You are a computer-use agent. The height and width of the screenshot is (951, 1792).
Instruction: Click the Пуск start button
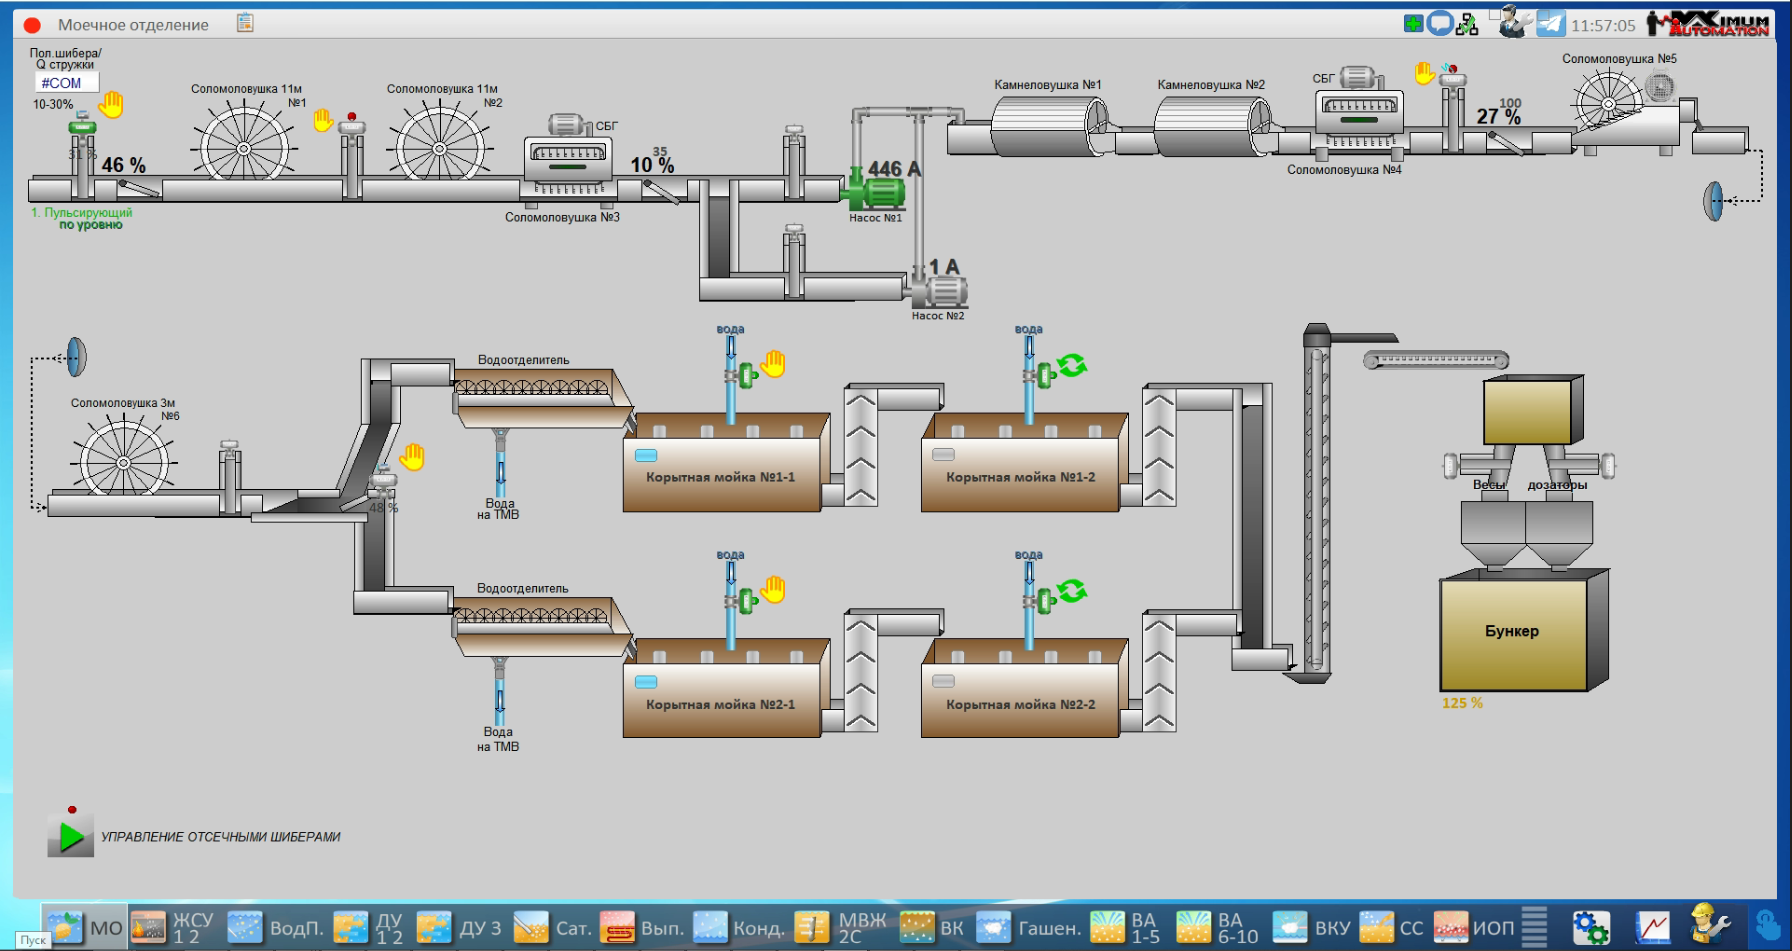tap(33, 940)
